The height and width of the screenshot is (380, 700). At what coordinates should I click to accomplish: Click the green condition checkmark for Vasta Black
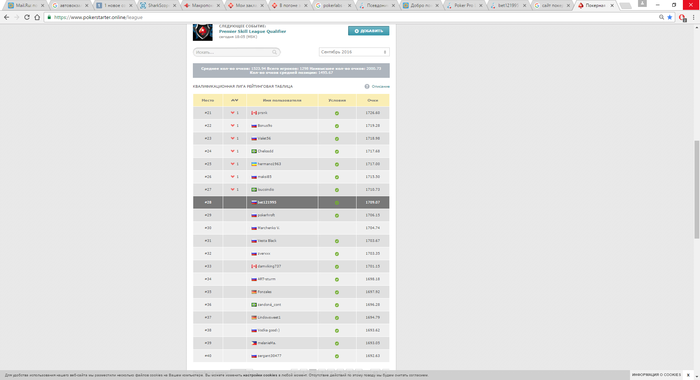coord(337,241)
